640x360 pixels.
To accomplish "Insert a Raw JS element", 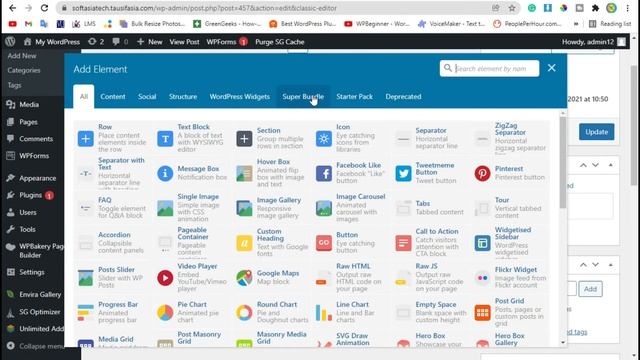I will [429, 278].
